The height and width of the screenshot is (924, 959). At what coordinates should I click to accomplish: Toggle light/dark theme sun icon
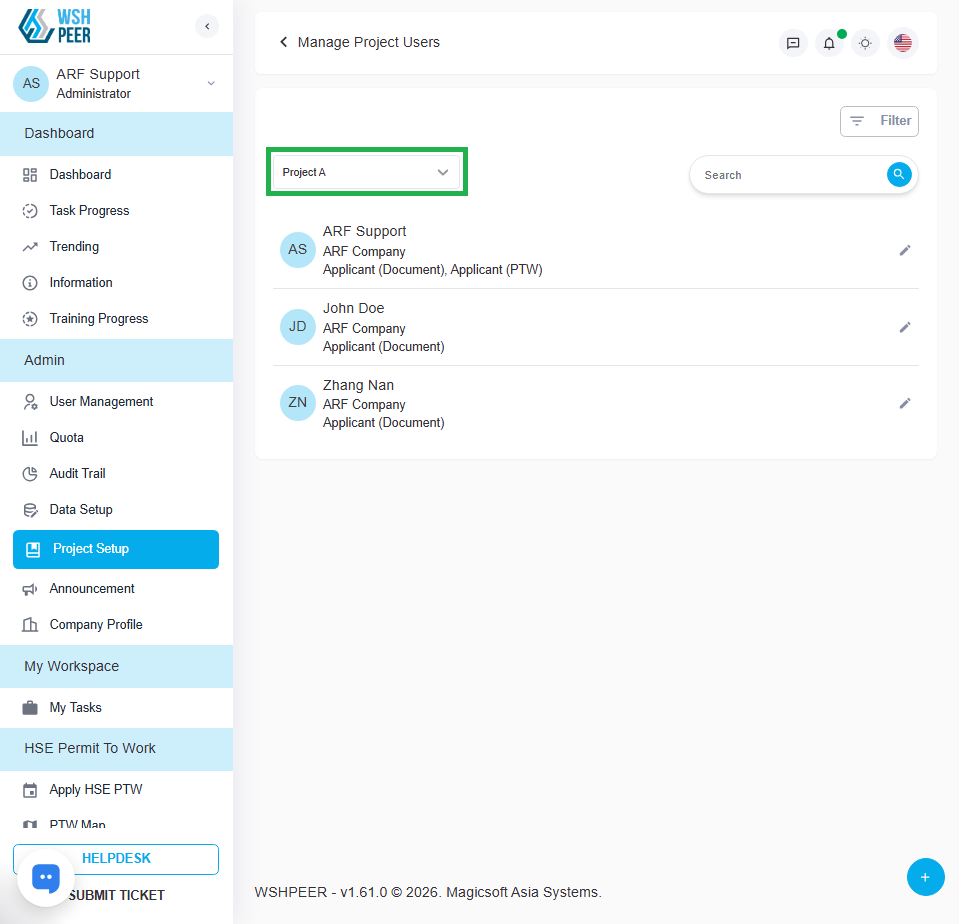865,43
